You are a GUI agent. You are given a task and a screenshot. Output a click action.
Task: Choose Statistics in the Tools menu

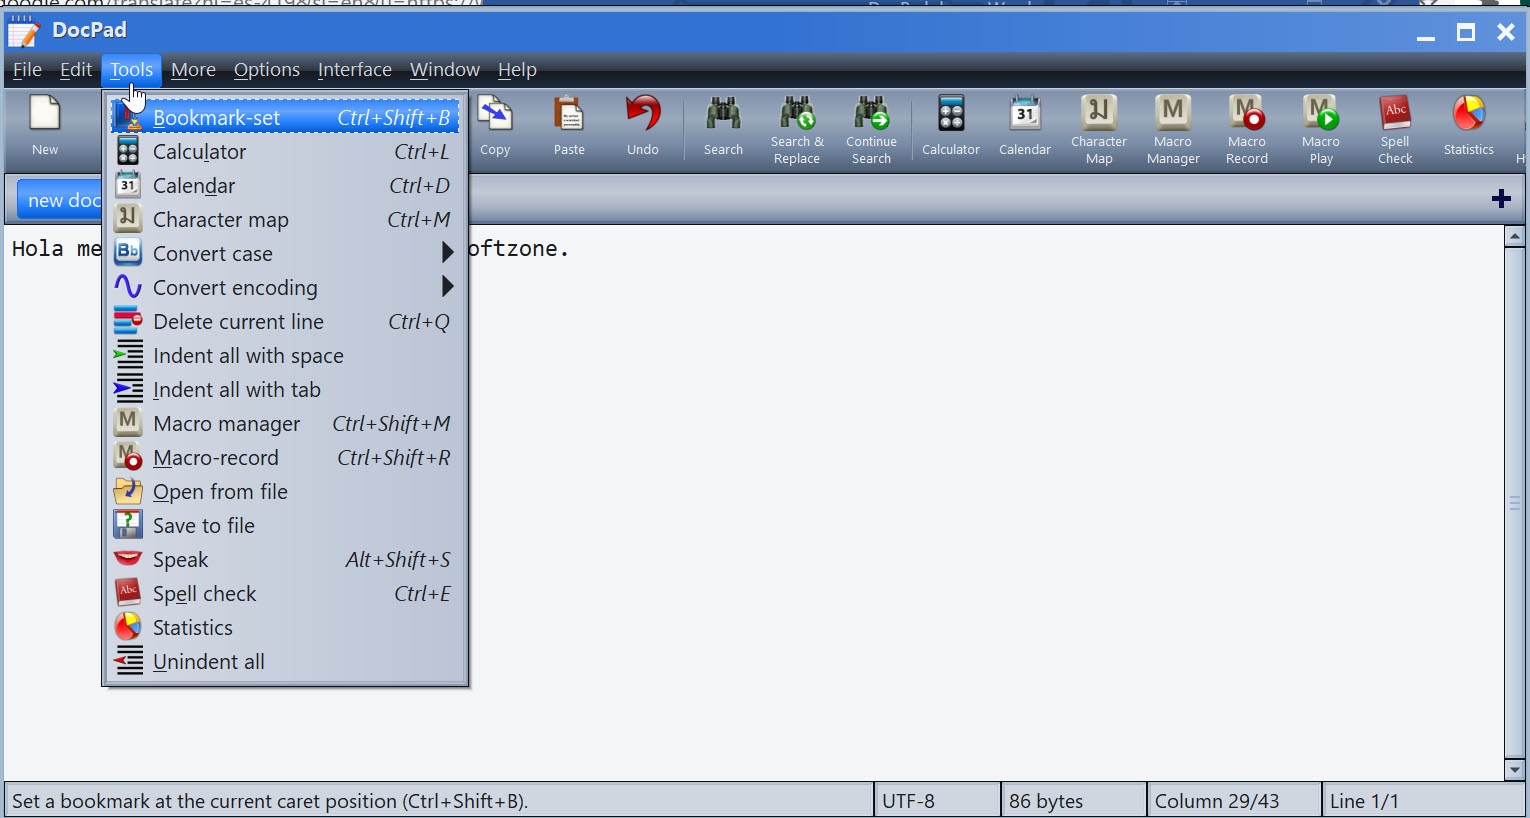click(285, 628)
